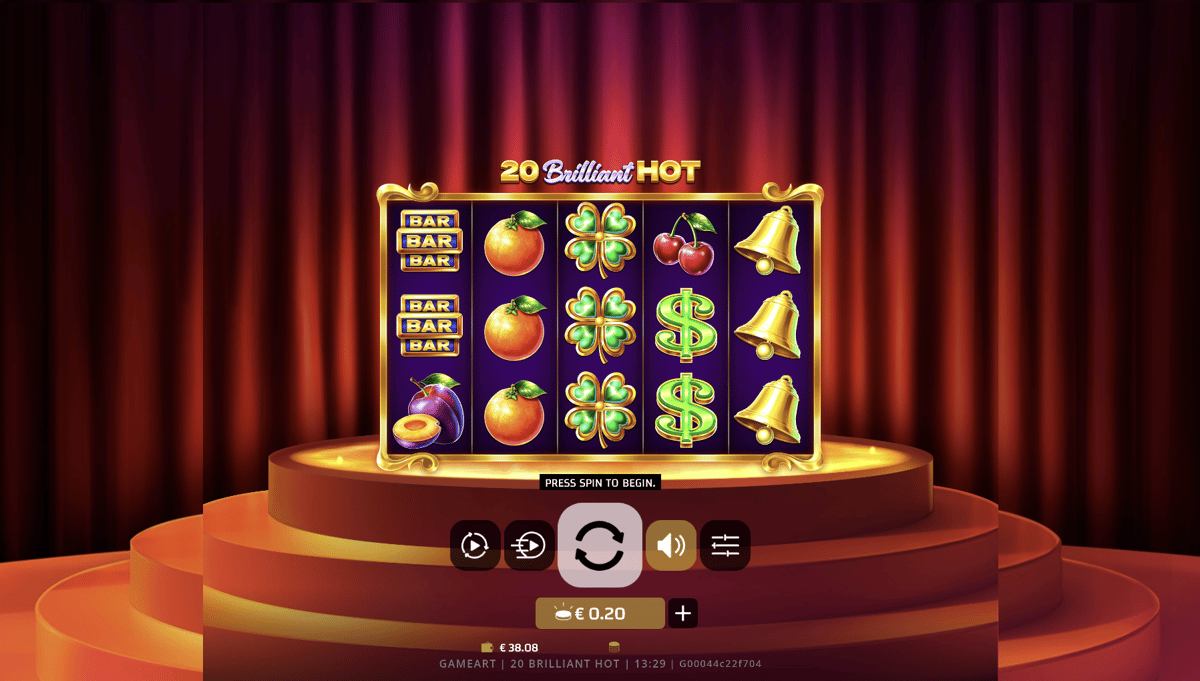
Task: Select the cherries symbol on the reels
Action: click(x=685, y=243)
